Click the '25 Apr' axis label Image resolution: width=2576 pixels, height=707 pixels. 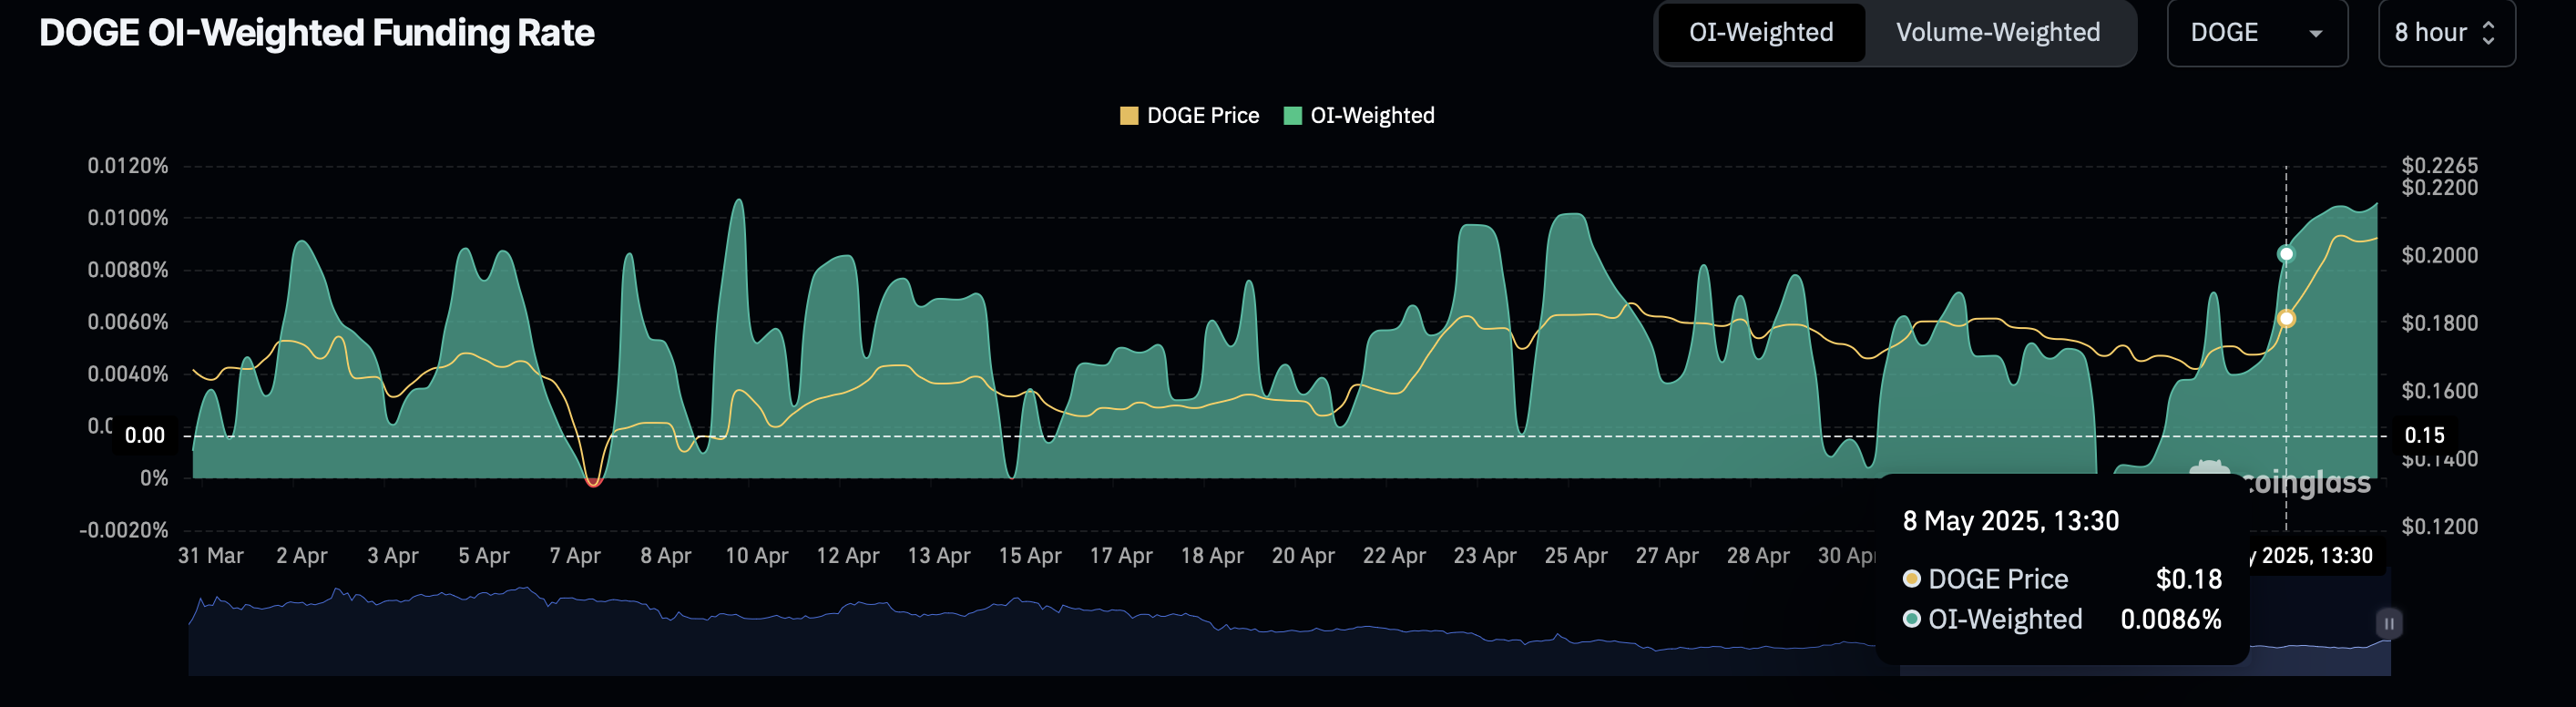click(x=1576, y=556)
